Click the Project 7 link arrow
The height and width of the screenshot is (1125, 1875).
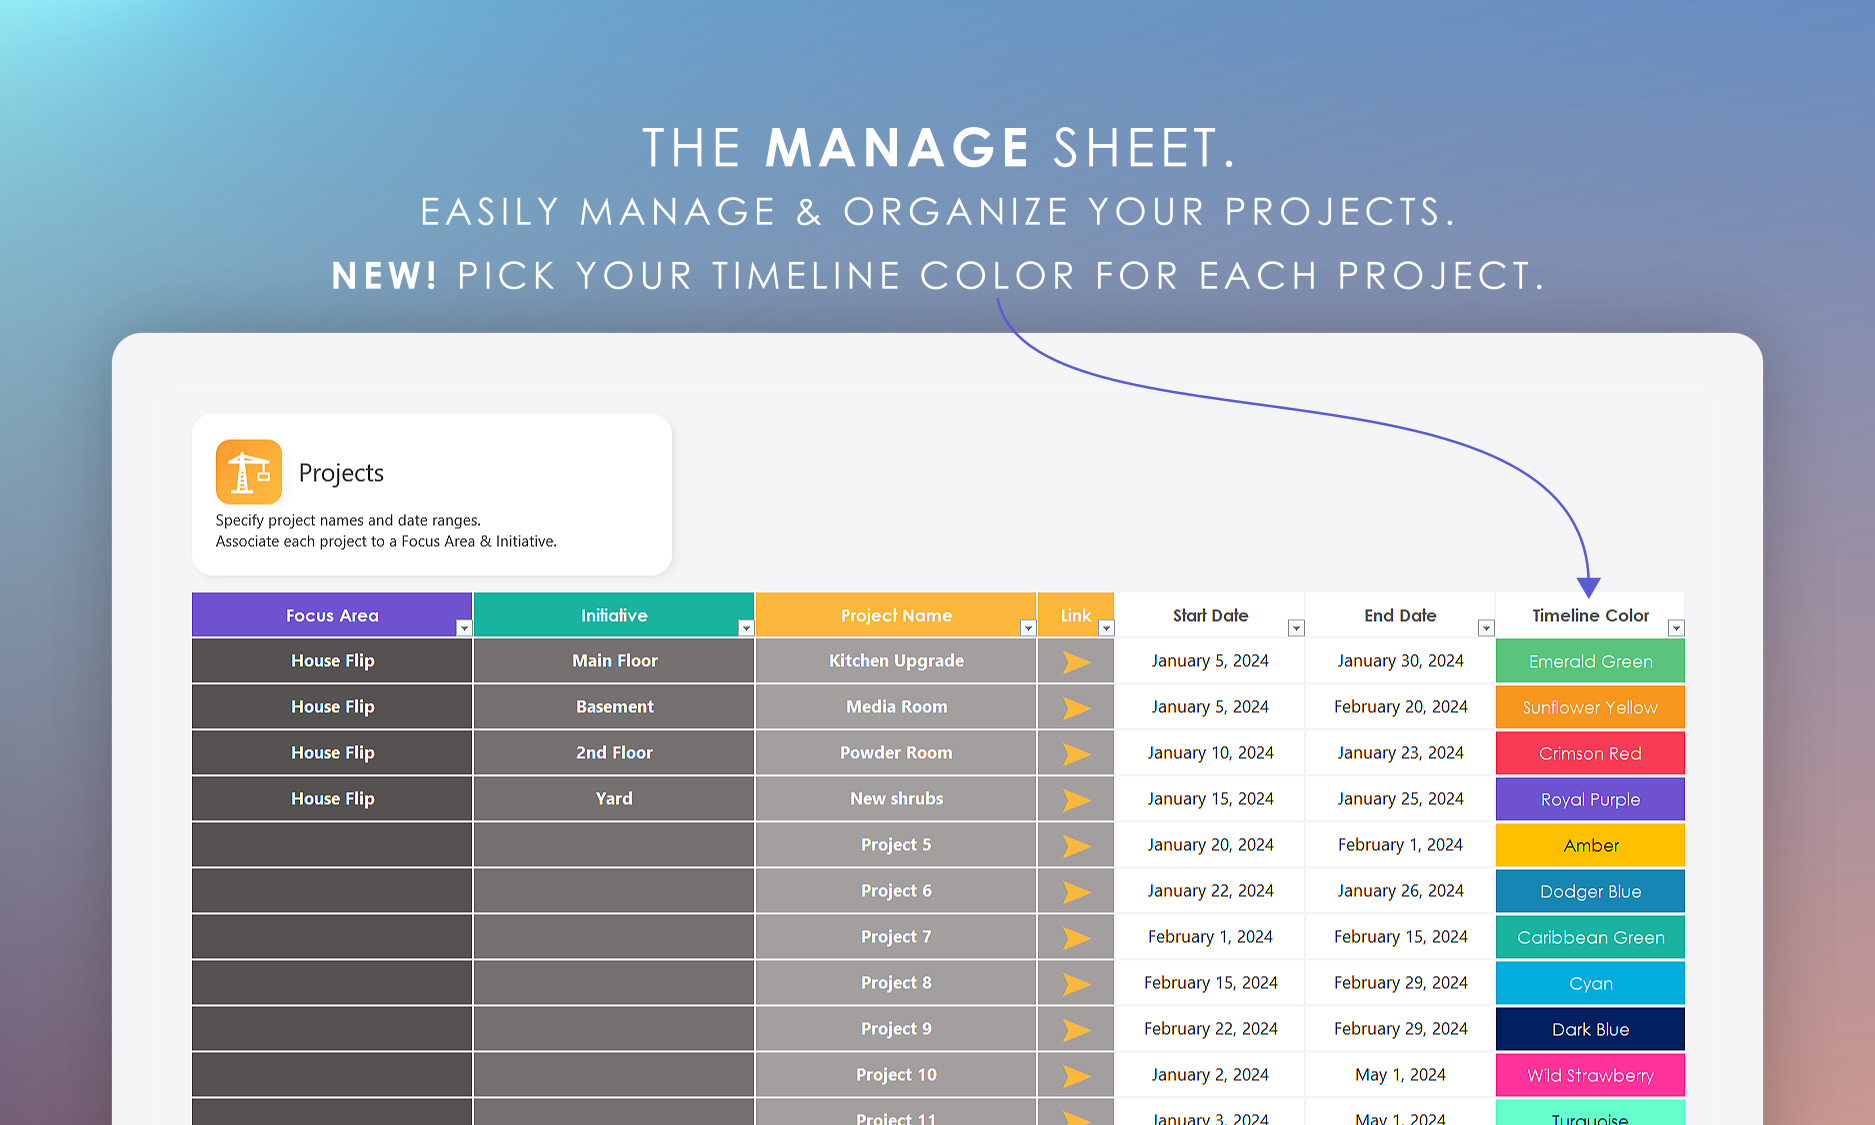(x=1076, y=938)
